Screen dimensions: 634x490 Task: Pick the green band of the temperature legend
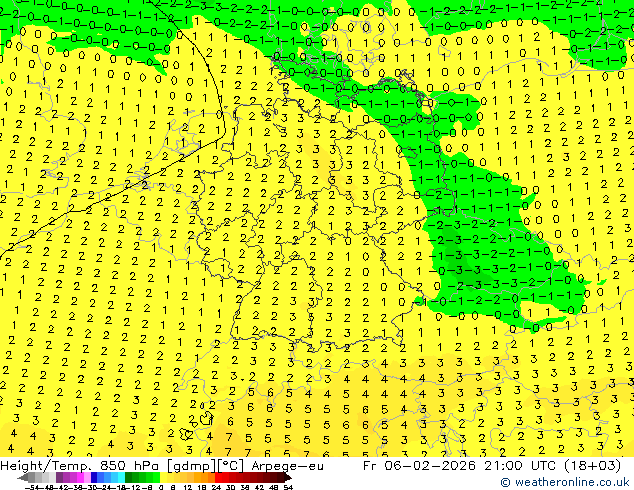[x=142, y=477]
